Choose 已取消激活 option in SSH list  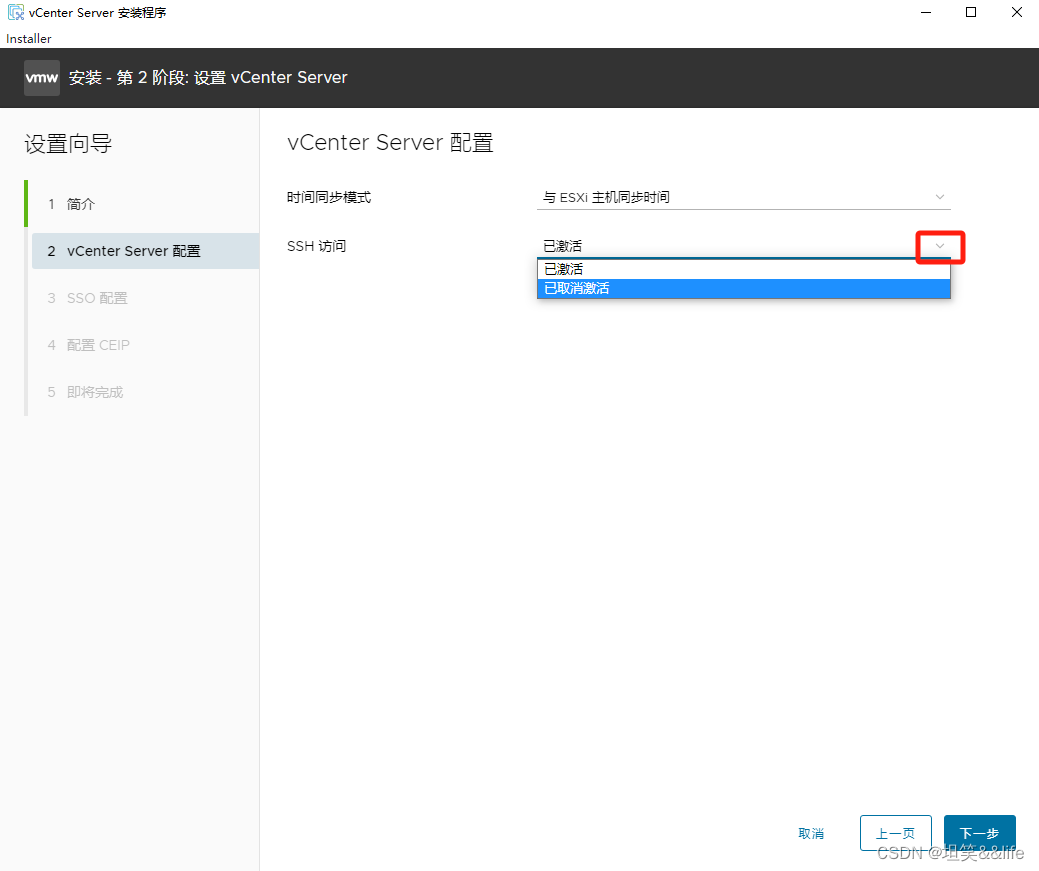point(743,288)
